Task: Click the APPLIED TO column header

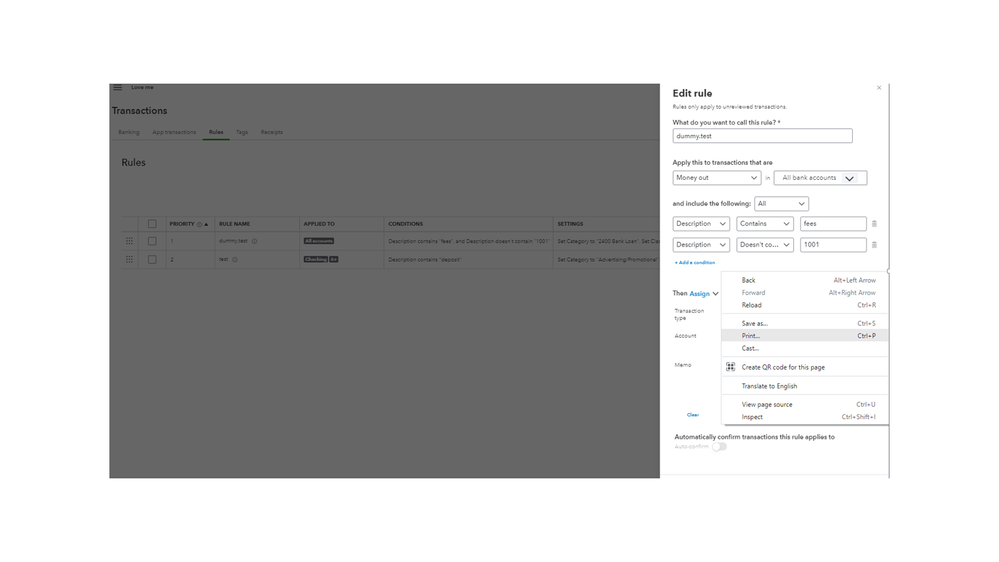Action: coord(319,224)
